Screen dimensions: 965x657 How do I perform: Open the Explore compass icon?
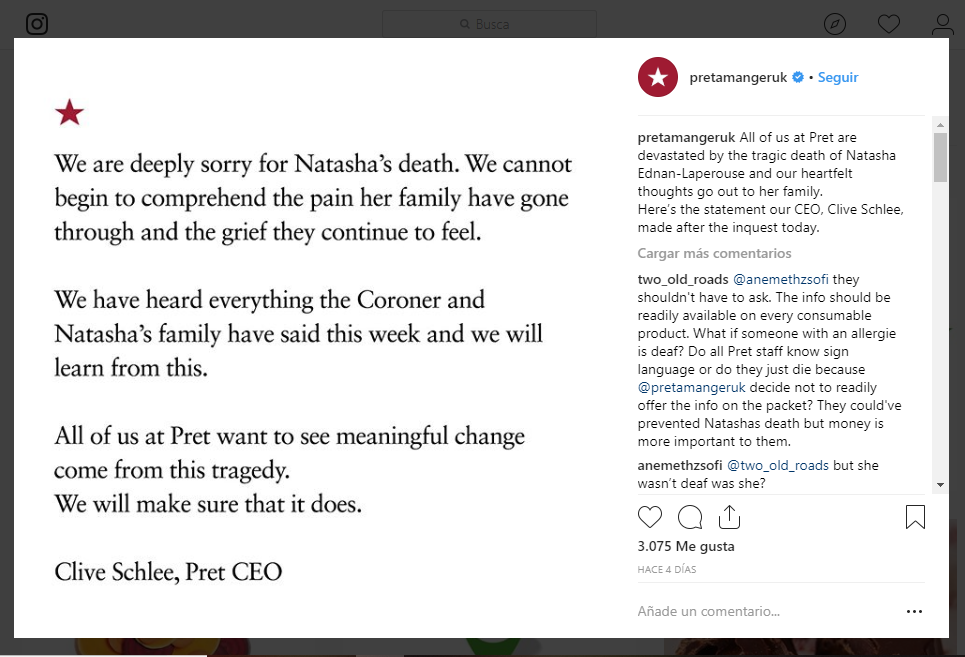835,24
